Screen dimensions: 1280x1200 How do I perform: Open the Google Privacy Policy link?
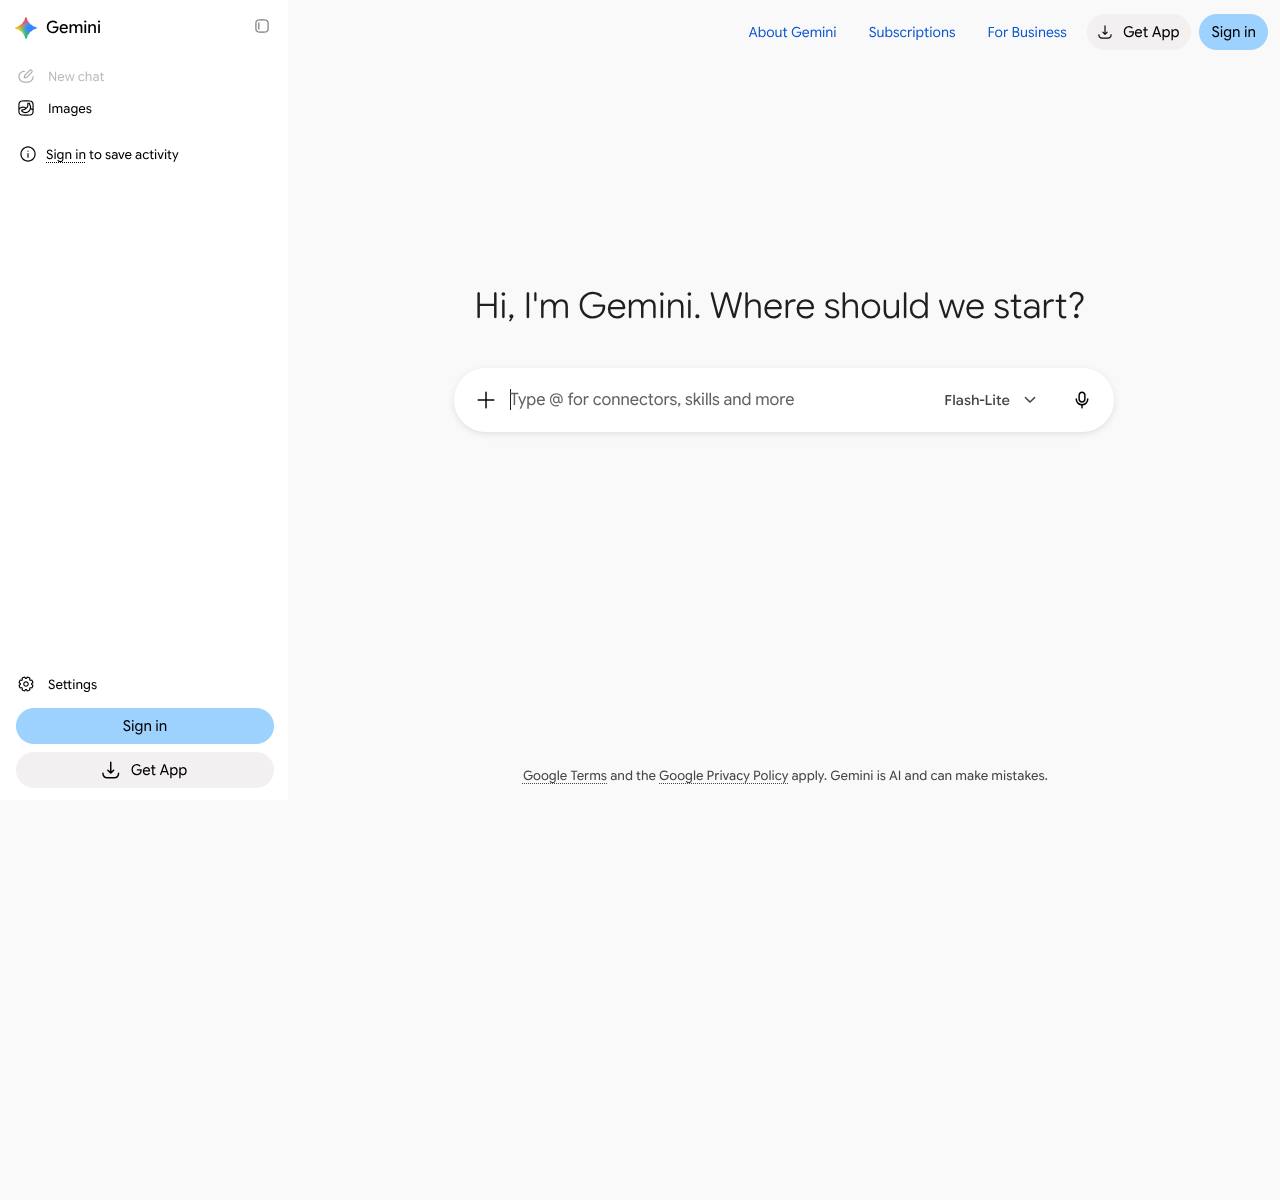(723, 776)
